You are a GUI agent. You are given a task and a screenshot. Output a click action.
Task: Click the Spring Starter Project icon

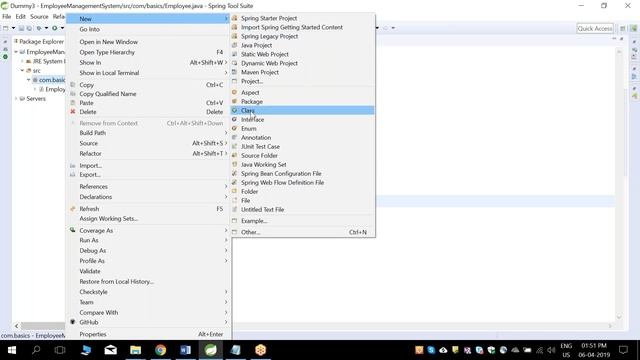234,18
